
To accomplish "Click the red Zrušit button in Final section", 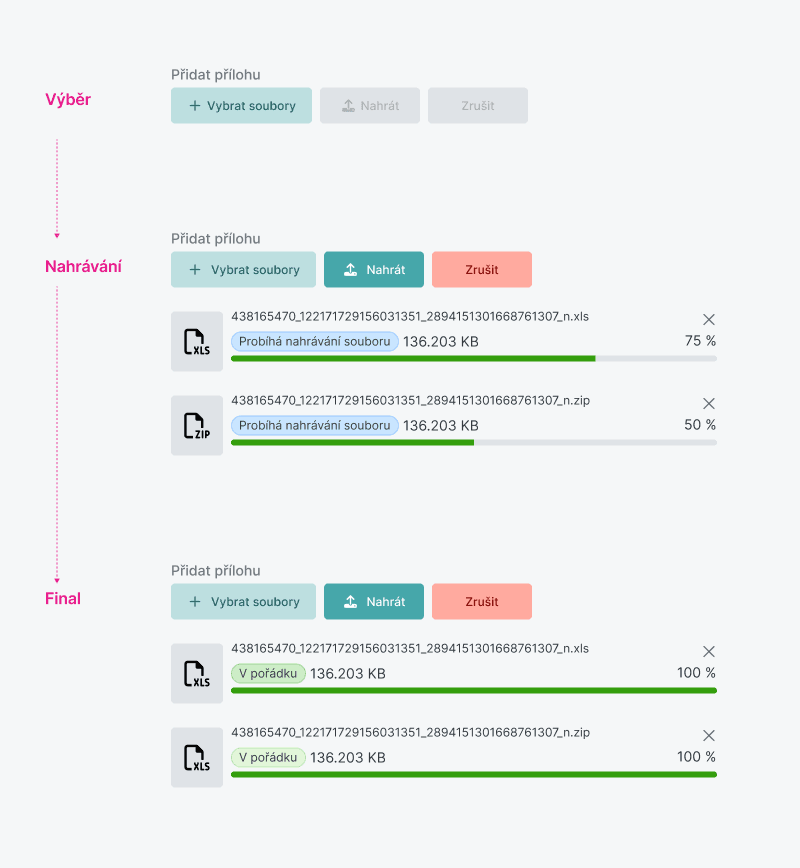I will tap(482, 601).
